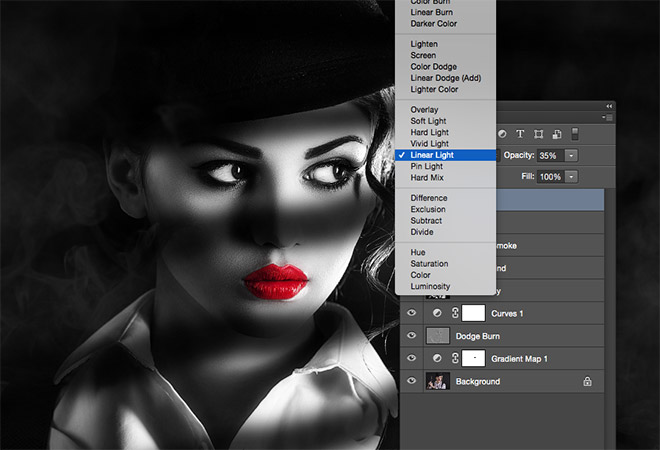Pick the Luminosity blend mode
The height and width of the screenshot is (450, 660).
pyautogui.click(x=430, y=286)
